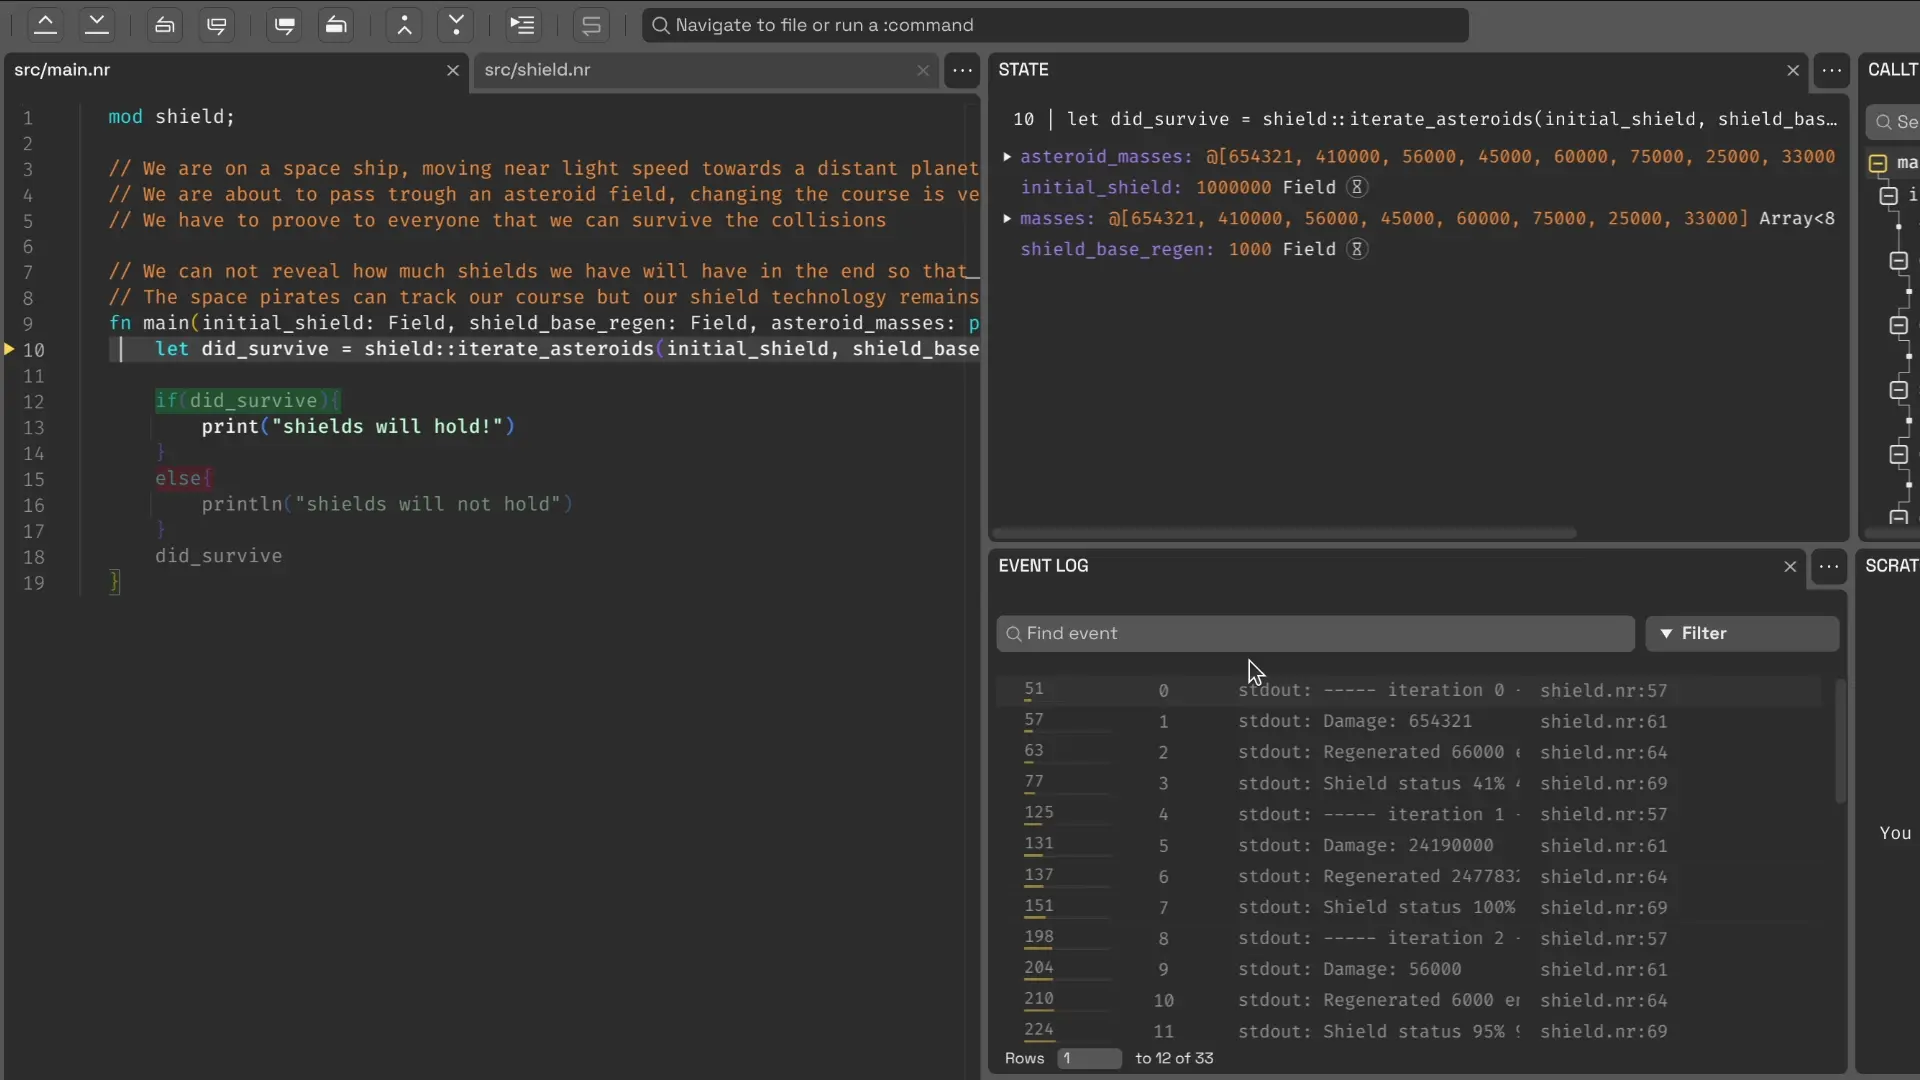Click the forward step-over toolbar icon

click(217, 25)
